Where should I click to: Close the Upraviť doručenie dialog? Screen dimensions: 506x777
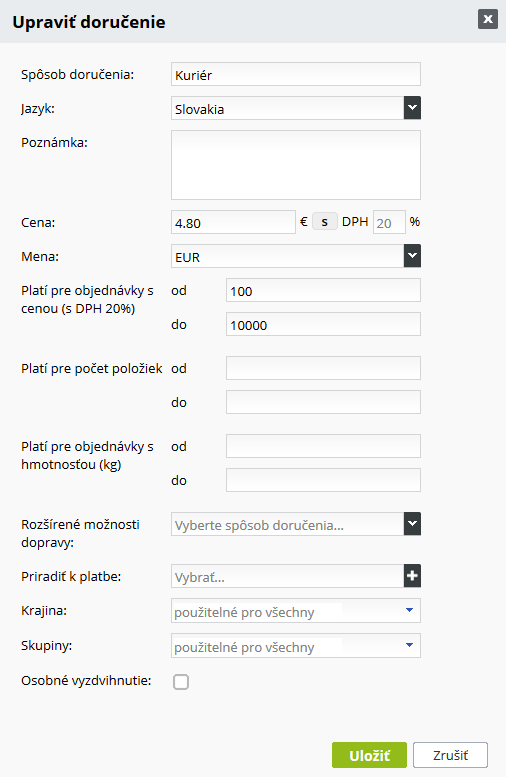click(x=488, y=19)
